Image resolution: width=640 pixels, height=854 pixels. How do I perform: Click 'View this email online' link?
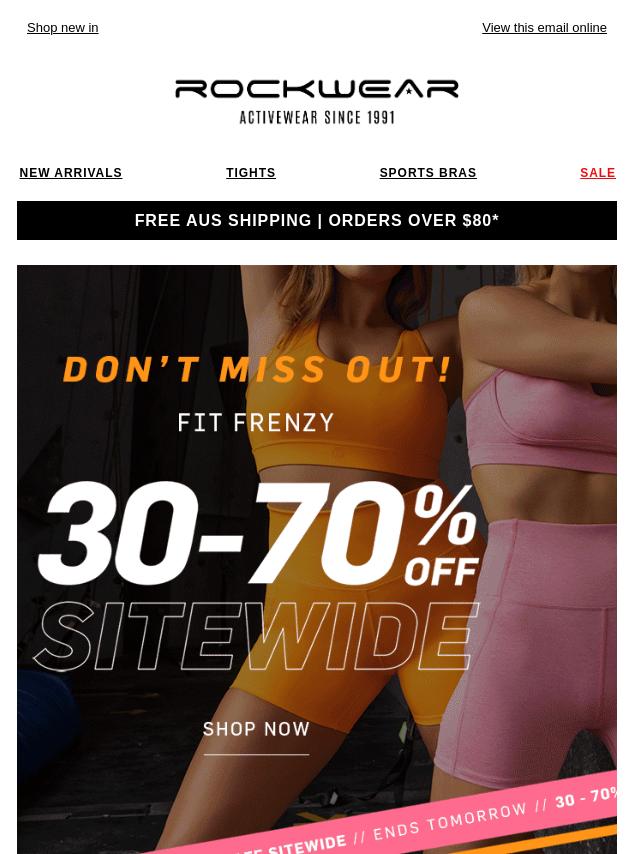(544, 28)
